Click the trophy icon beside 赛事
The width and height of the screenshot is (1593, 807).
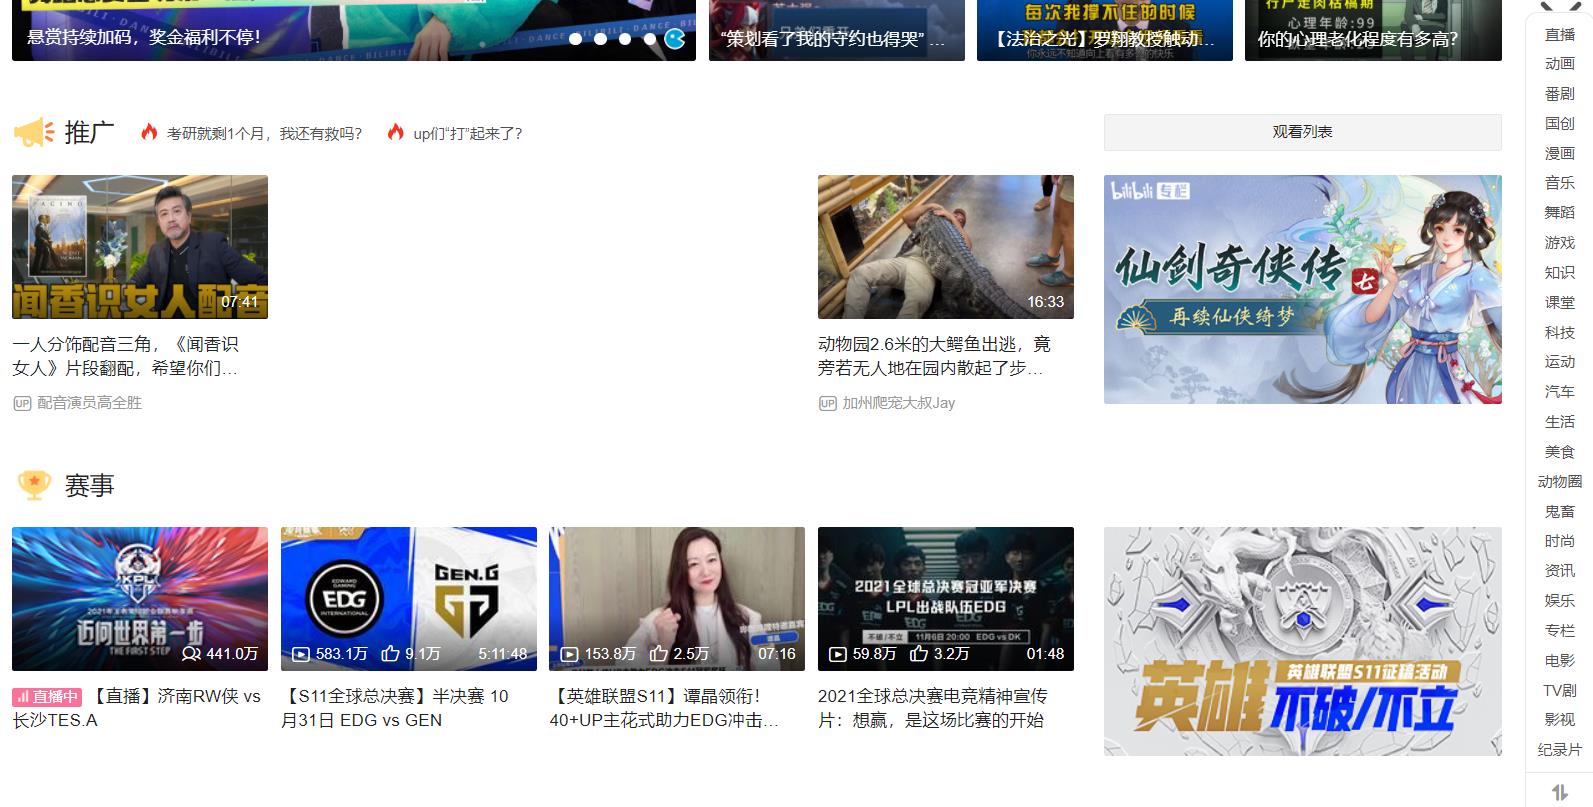[x=34, y=486]
